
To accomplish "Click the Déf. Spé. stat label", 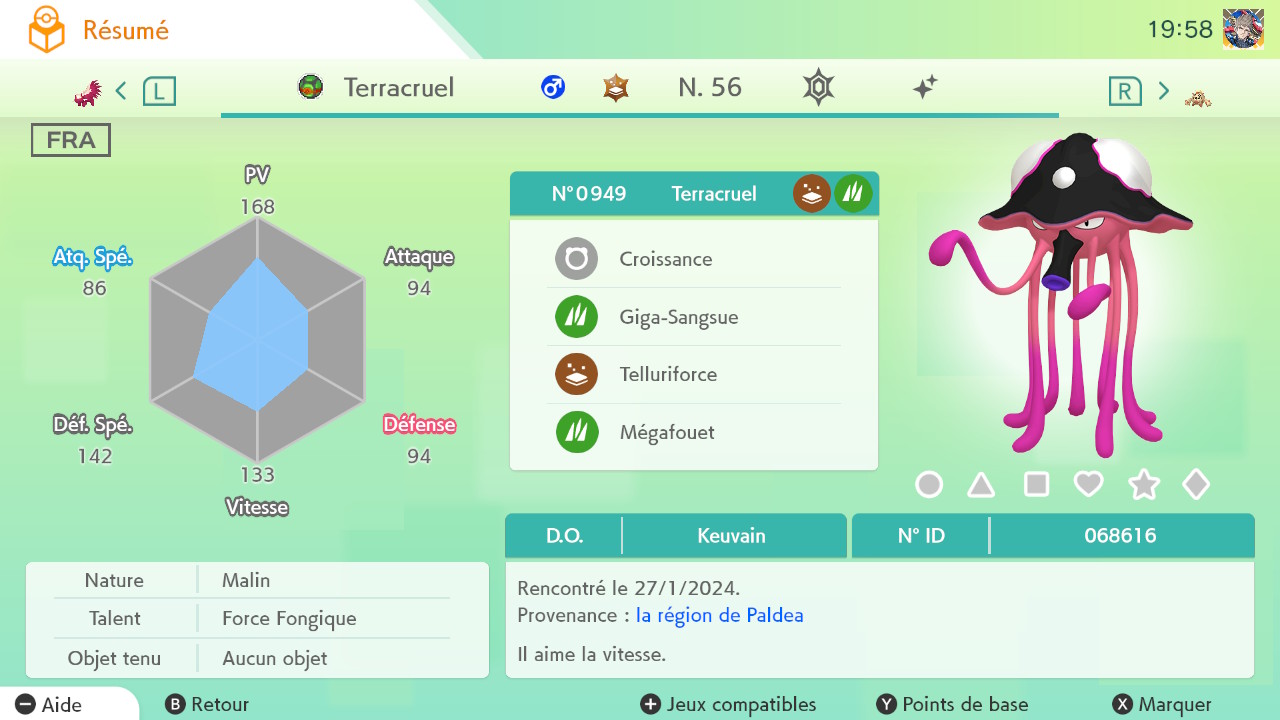I will pyautogui.click(x=93, y=425).
